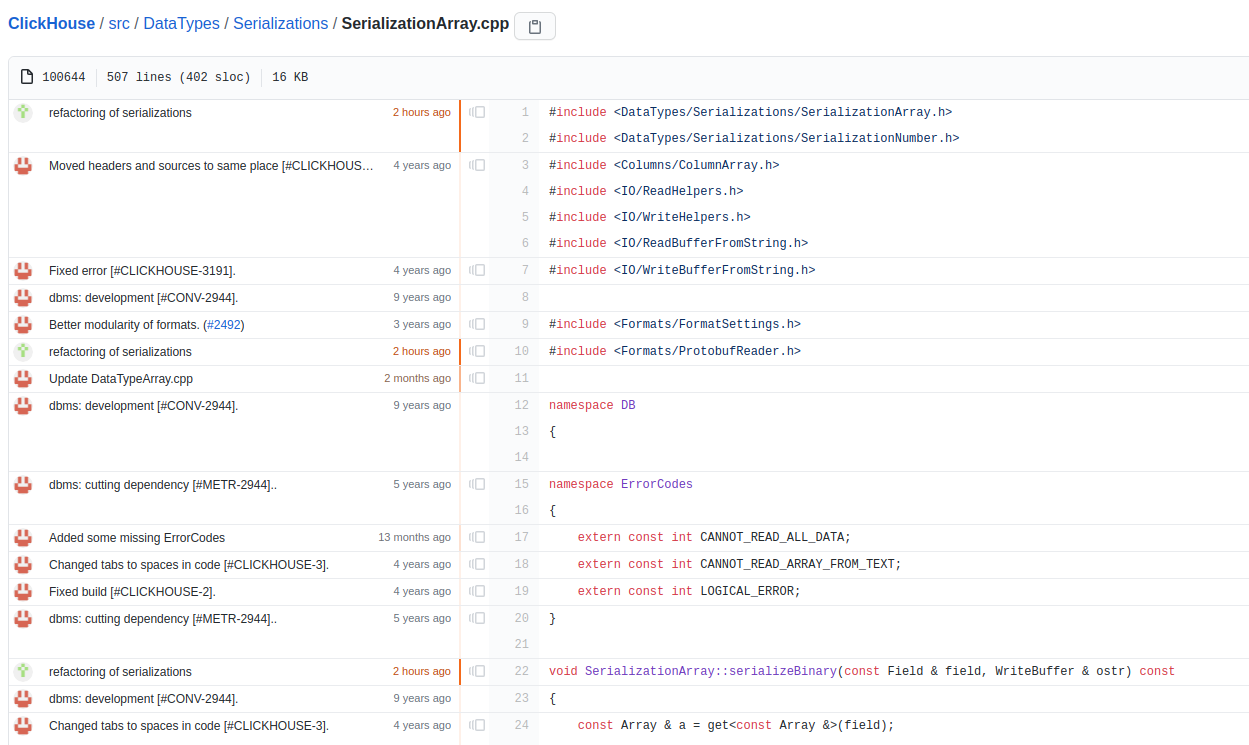View blame prior to change on line 1

click(477, 113)
